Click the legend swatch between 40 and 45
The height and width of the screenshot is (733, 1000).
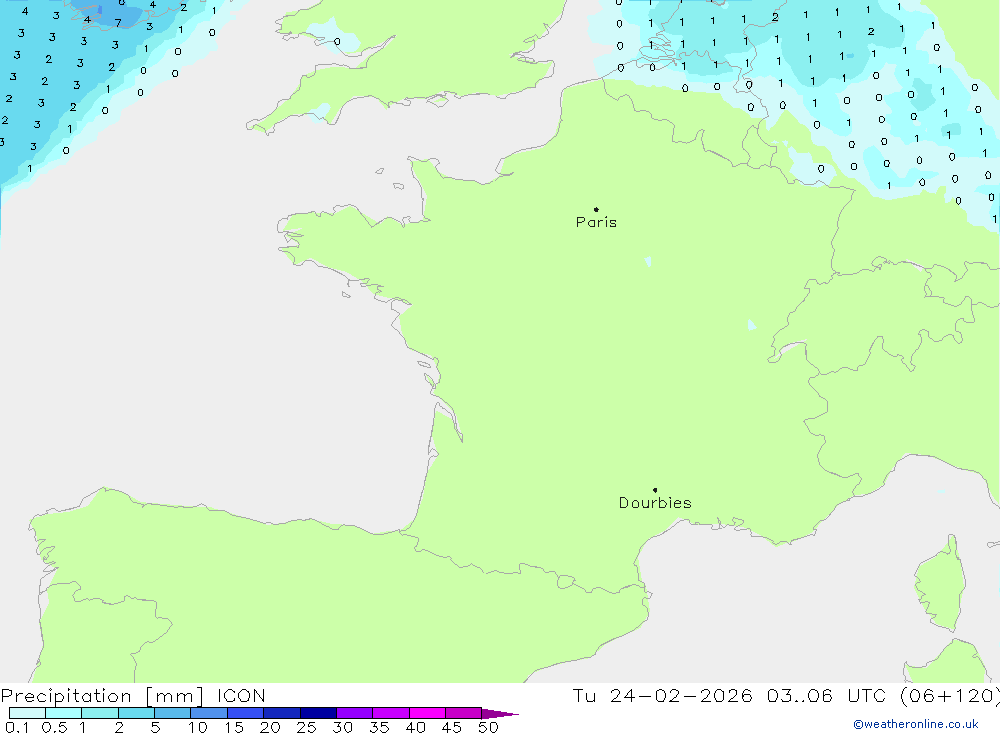pos(427,713)
